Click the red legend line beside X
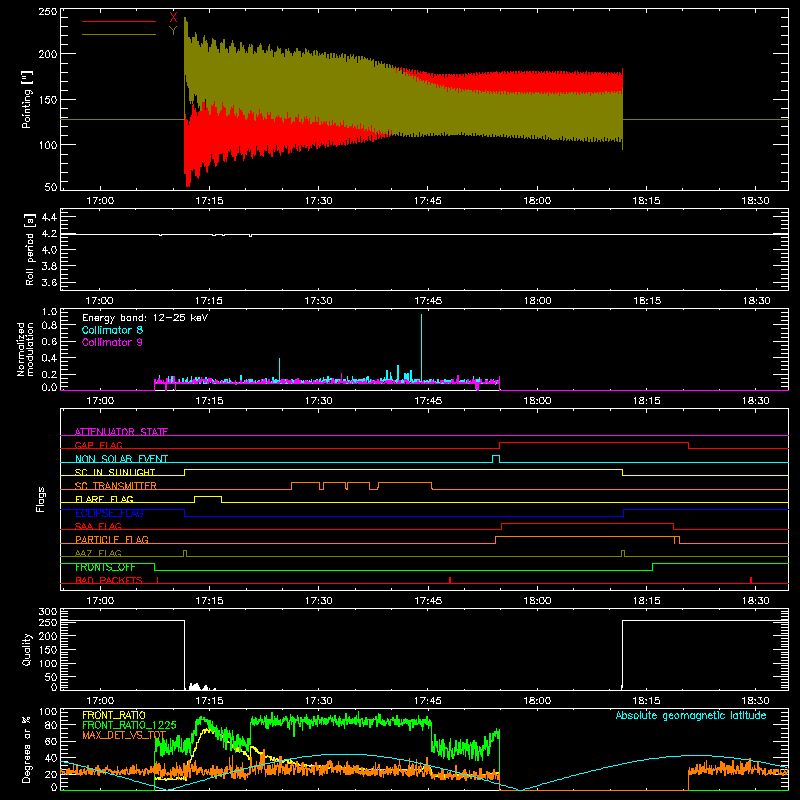 coord(119,21)
